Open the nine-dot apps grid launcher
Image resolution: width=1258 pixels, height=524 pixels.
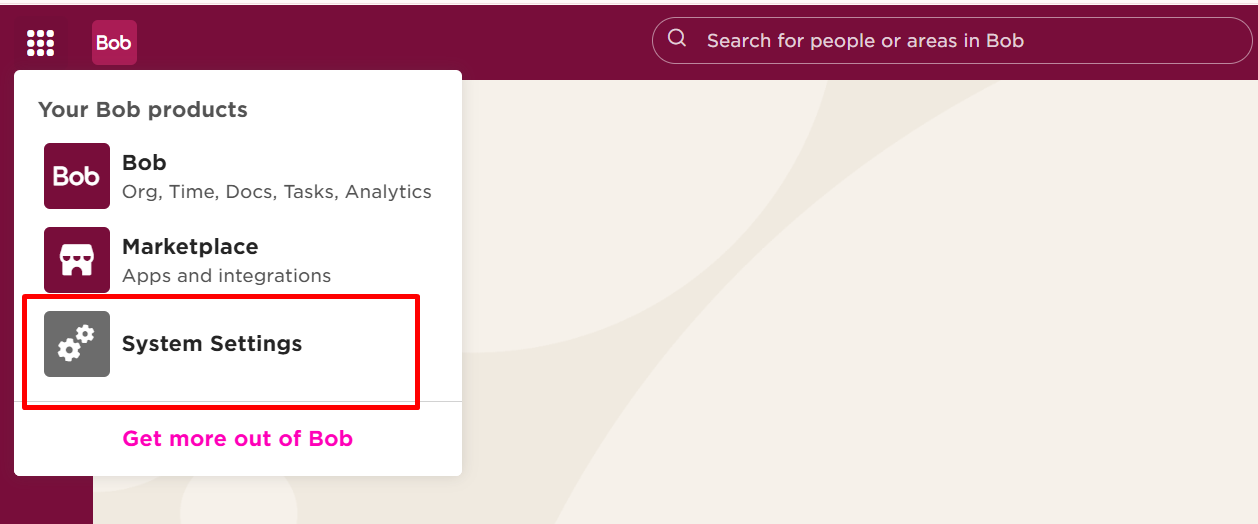click(x=40, y=43)
